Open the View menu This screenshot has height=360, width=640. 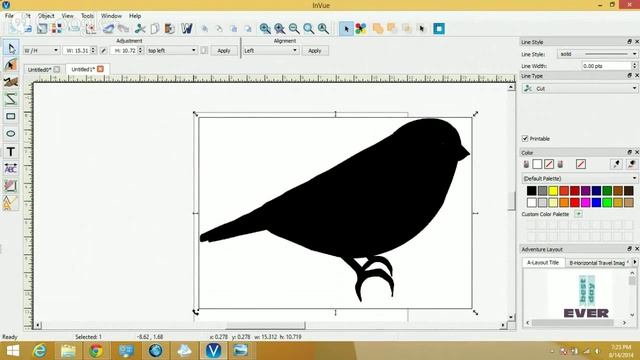(x=68, y=16)
